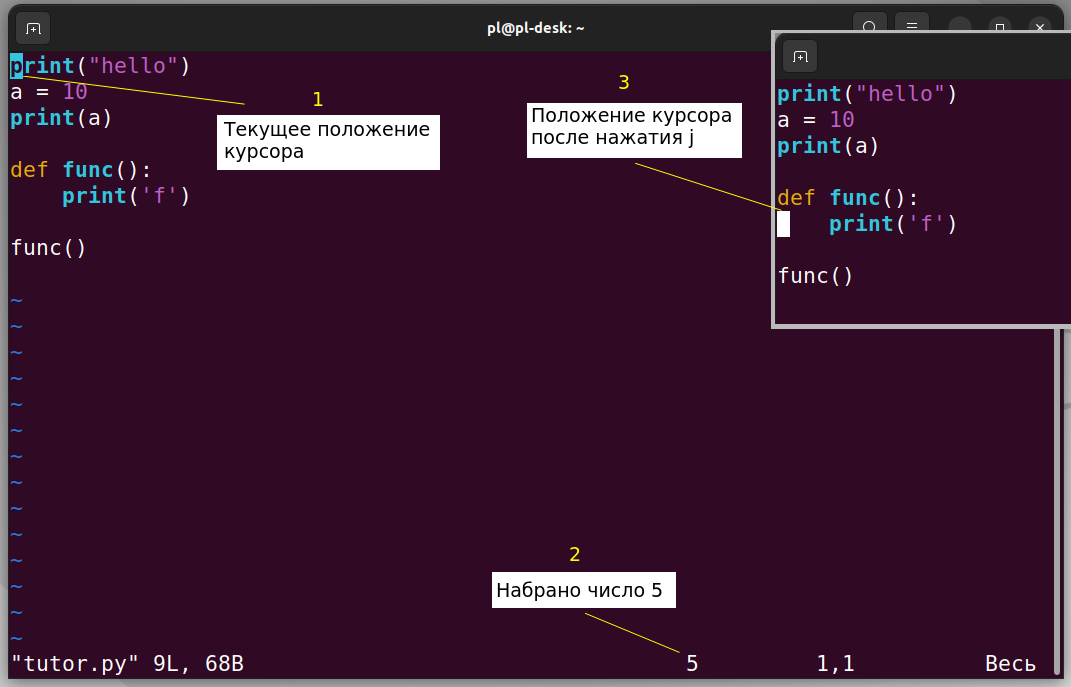
Task: Close the main terminal window
Action: [x=1040, y=28]
